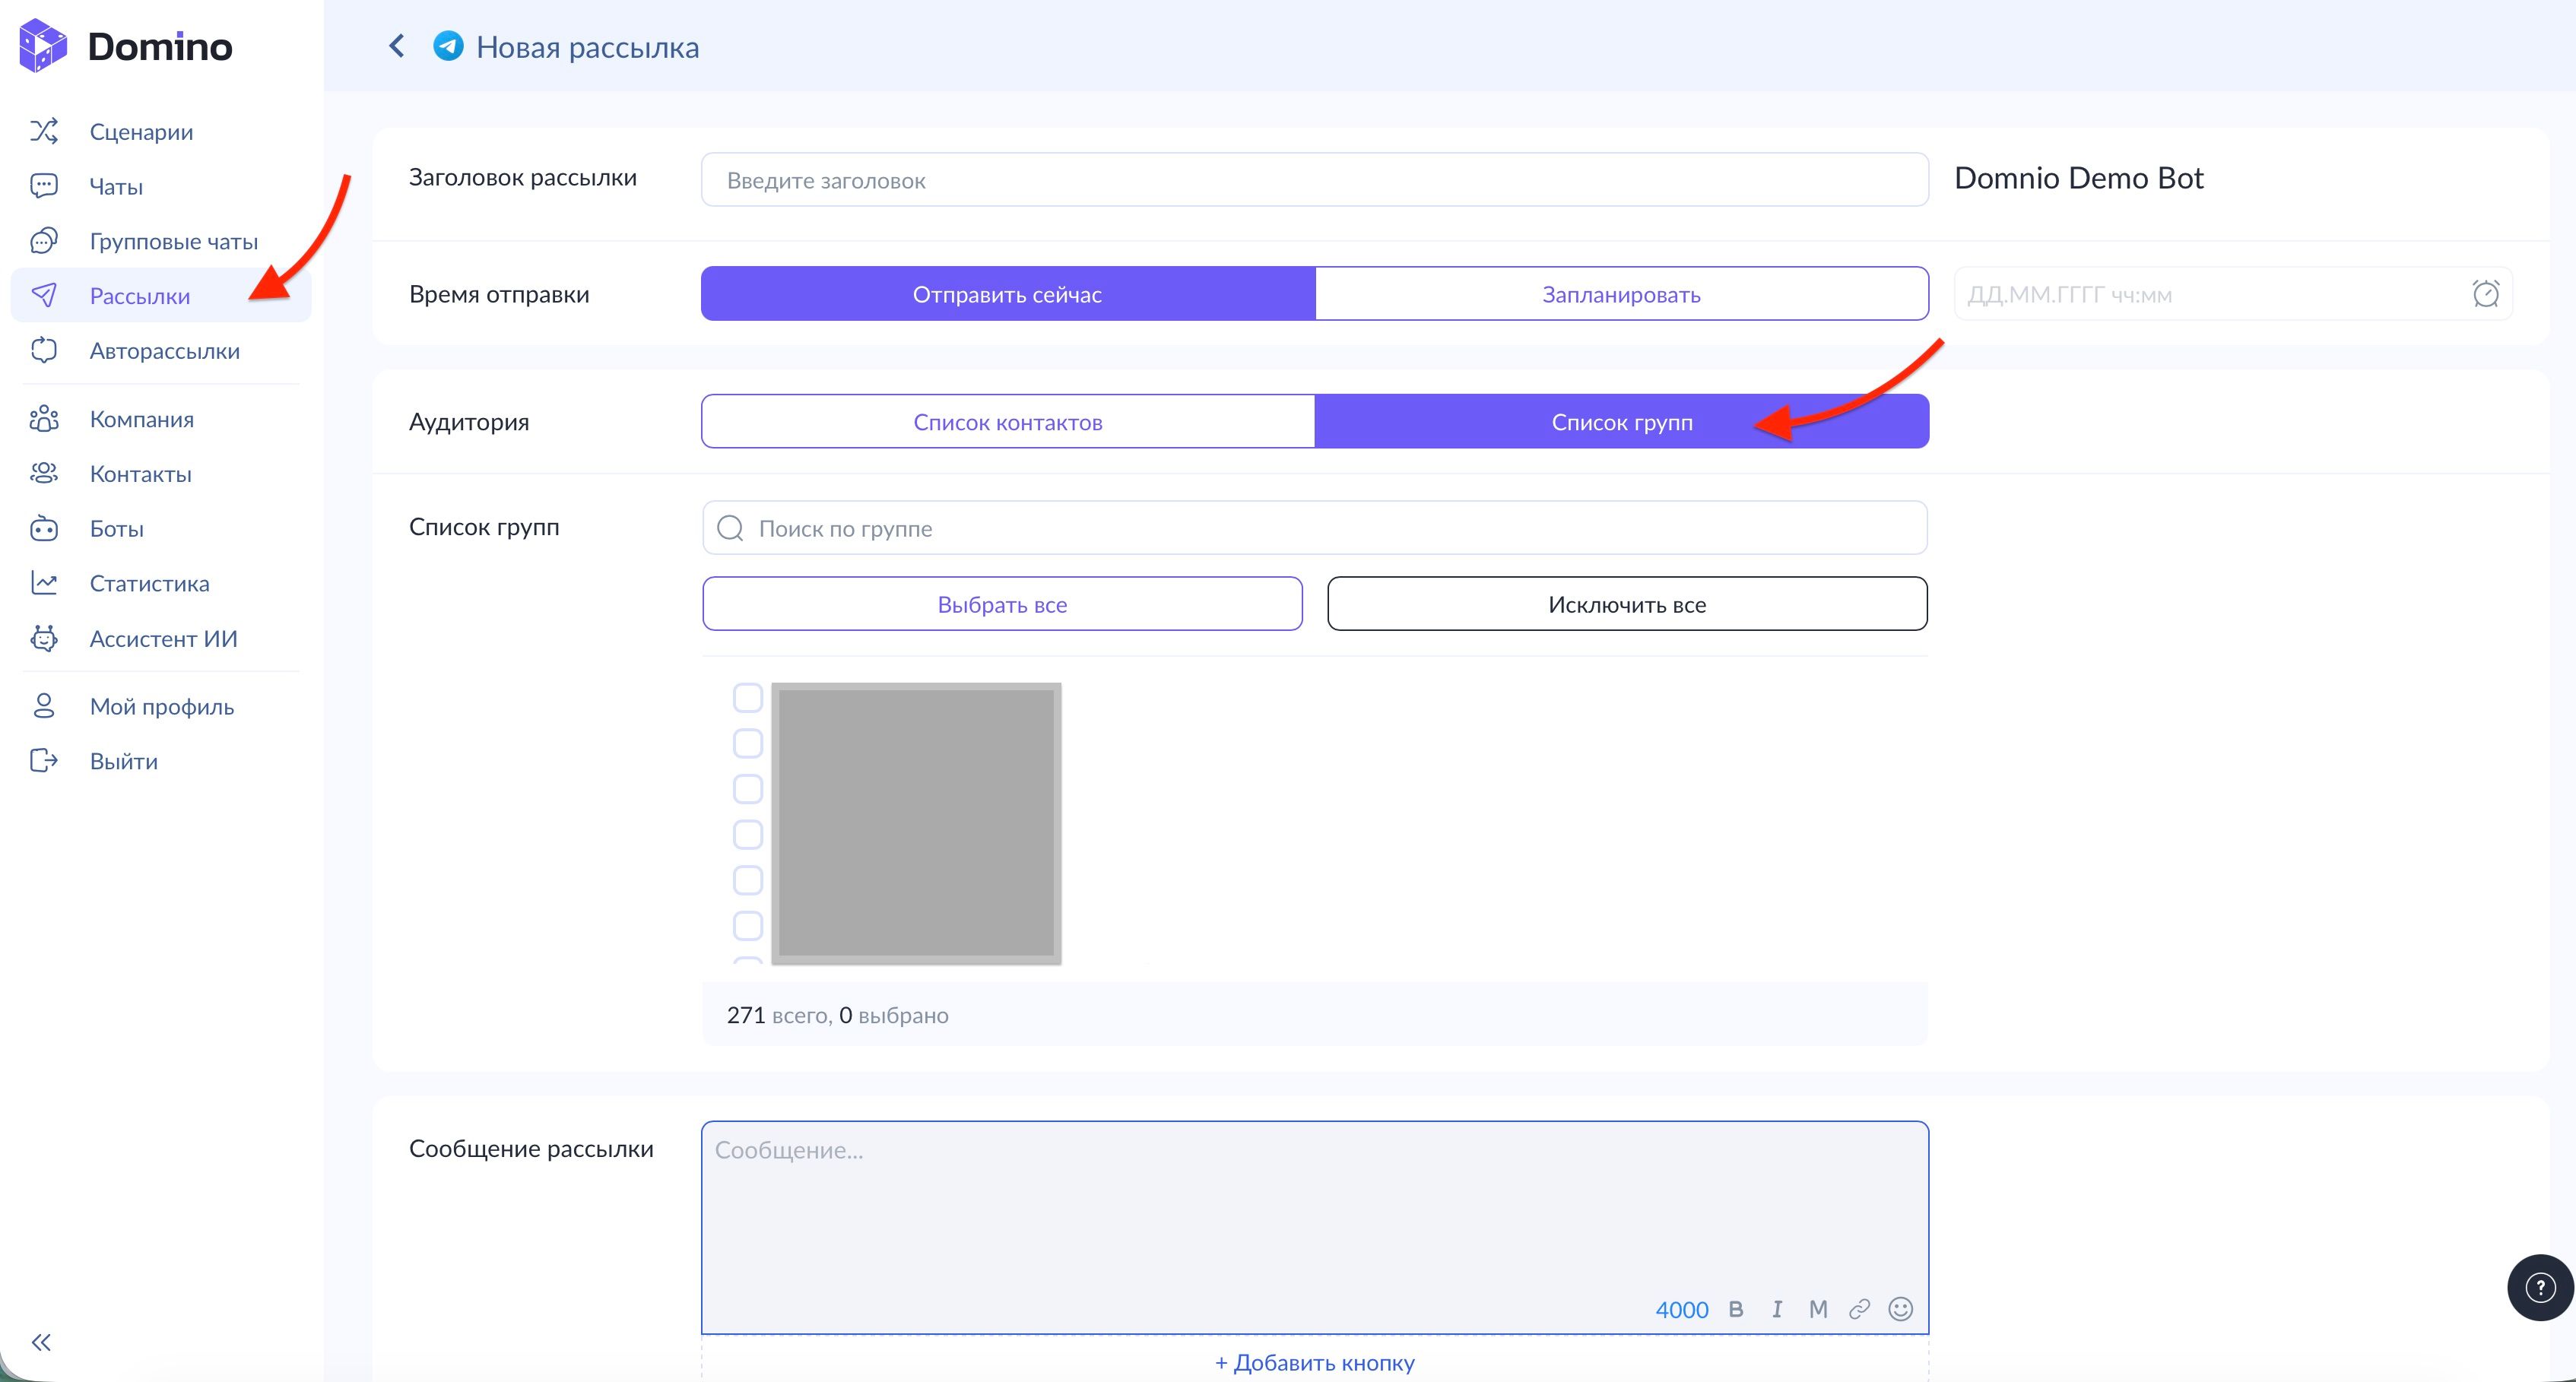Toggle italic formatting I
This screenshot has height=1382, width=2576.
click(x=1777, y=1309)
